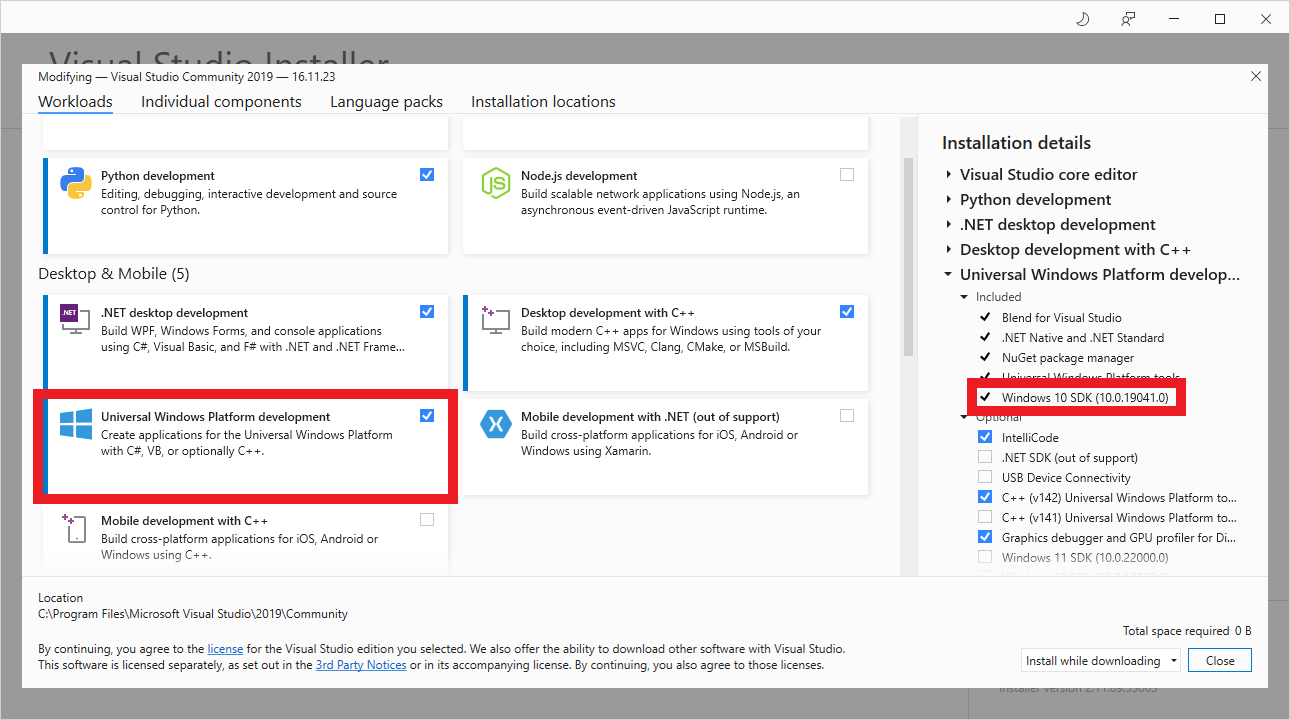Close the Modifying dialog with the X
Viewport: 1290px width, 720px height.
pyautogui.click(x=1256, y=76)
